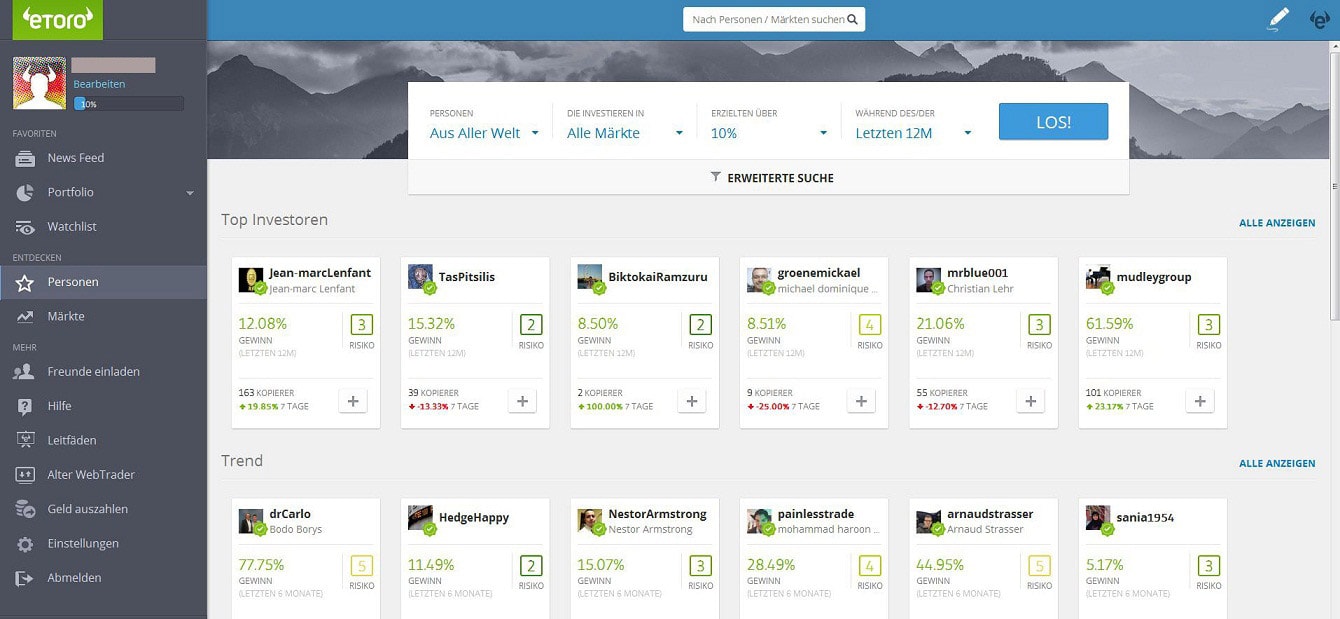Open the Personen 'Aus Aller Welt' dropdown
Viewport: 1340px width, 619px height.
484,133
